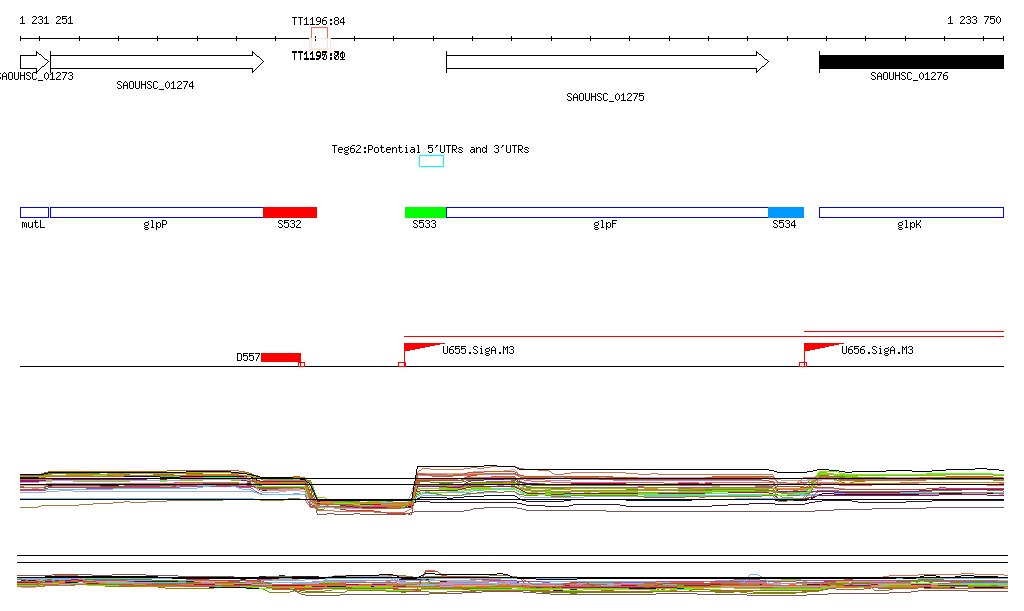Click the small red square under U655 flag
The width and height of the screenshot is (1024, 611).
(x=402, y=364)
